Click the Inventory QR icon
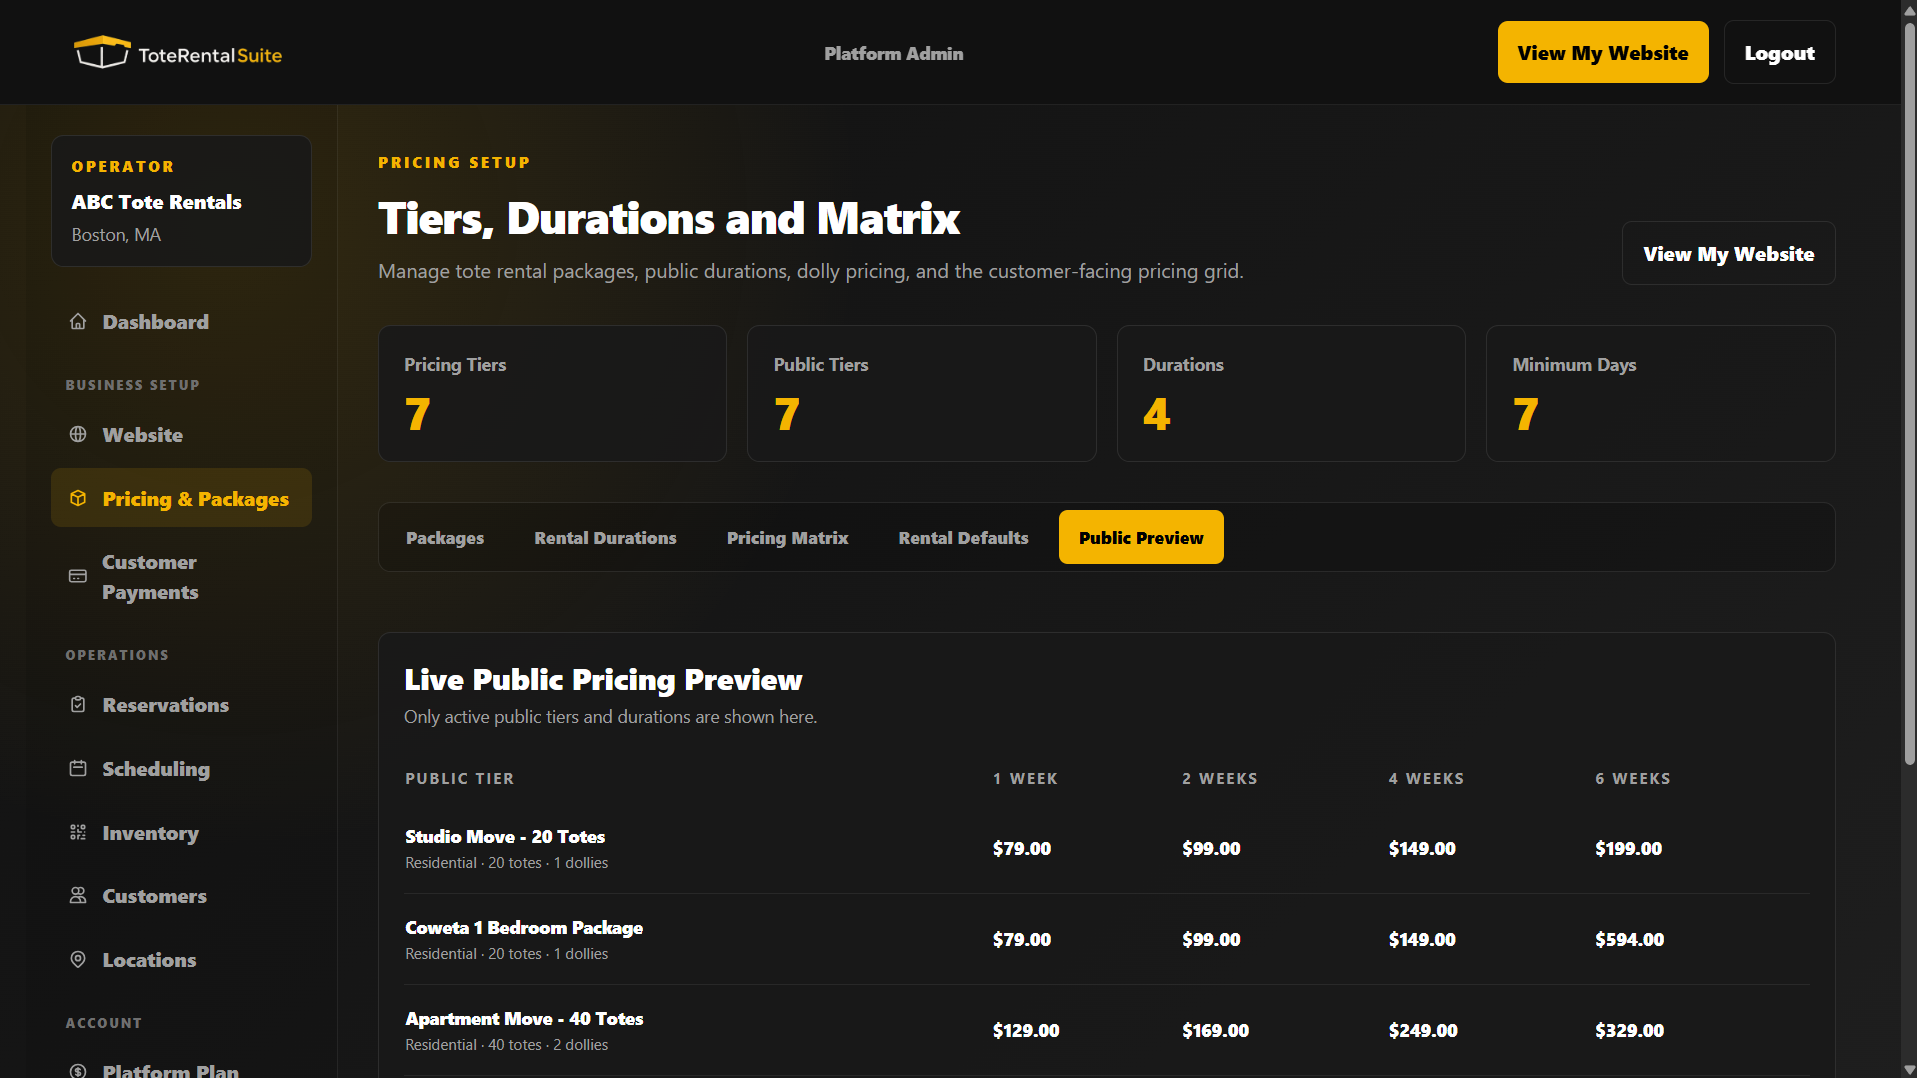 [x=78, y=832]
